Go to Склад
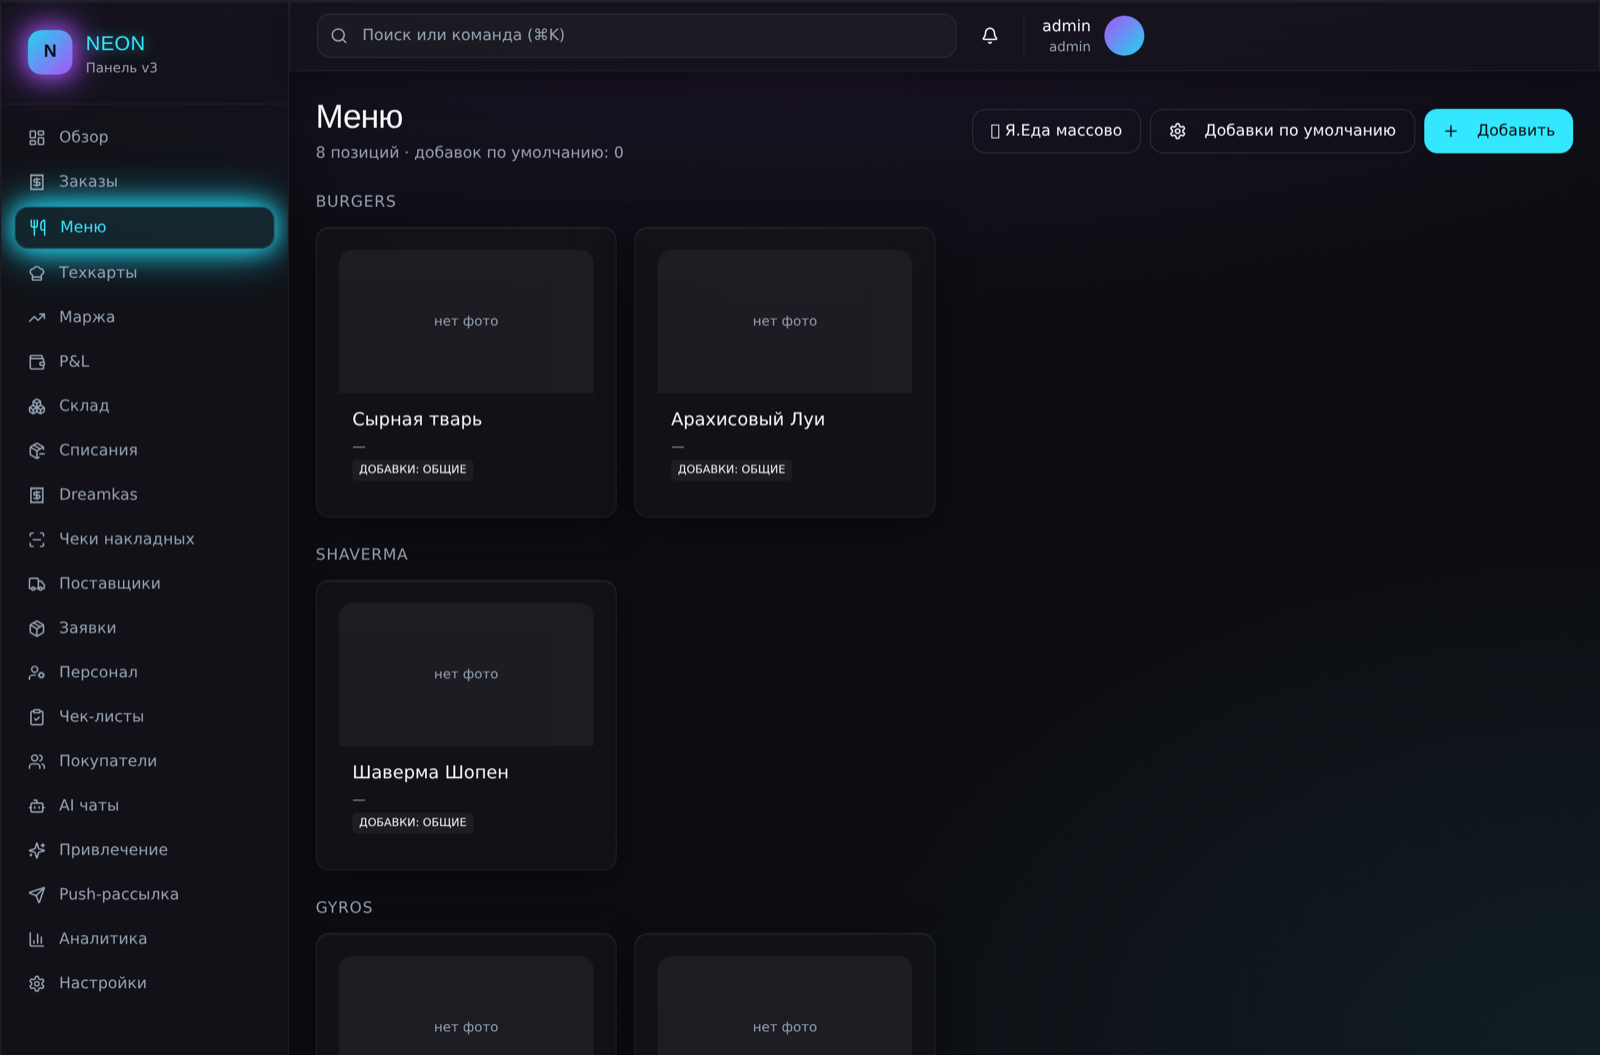 pos(145,405)
